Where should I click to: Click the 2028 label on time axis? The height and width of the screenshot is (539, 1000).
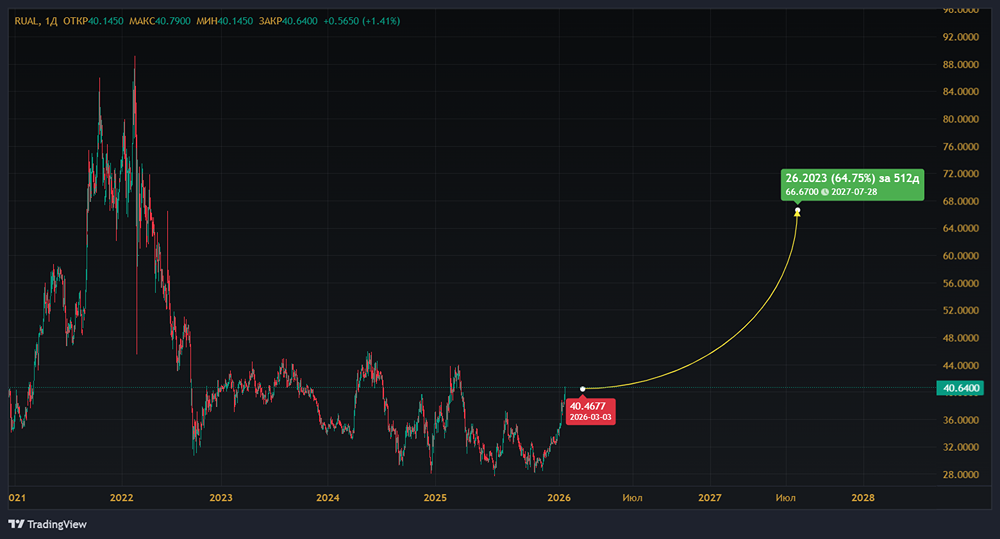[863, 498]
